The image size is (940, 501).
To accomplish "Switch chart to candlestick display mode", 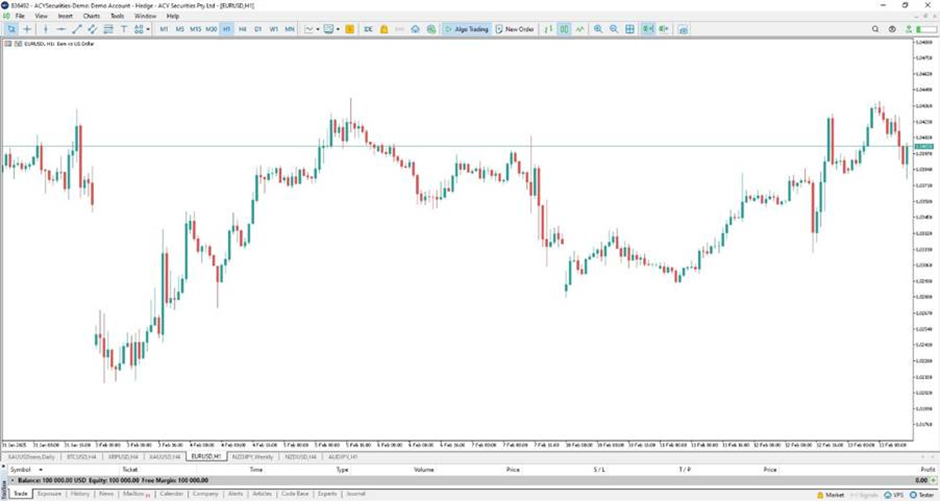I will (x=565, y=29).
